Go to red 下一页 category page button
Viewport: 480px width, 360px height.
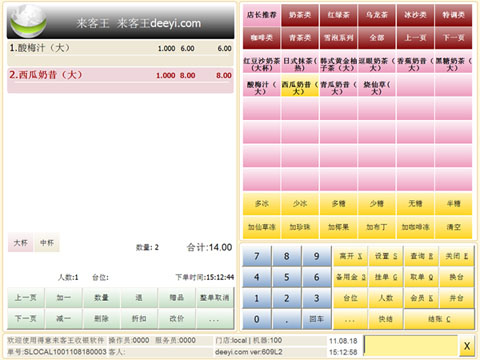[453, 38]
